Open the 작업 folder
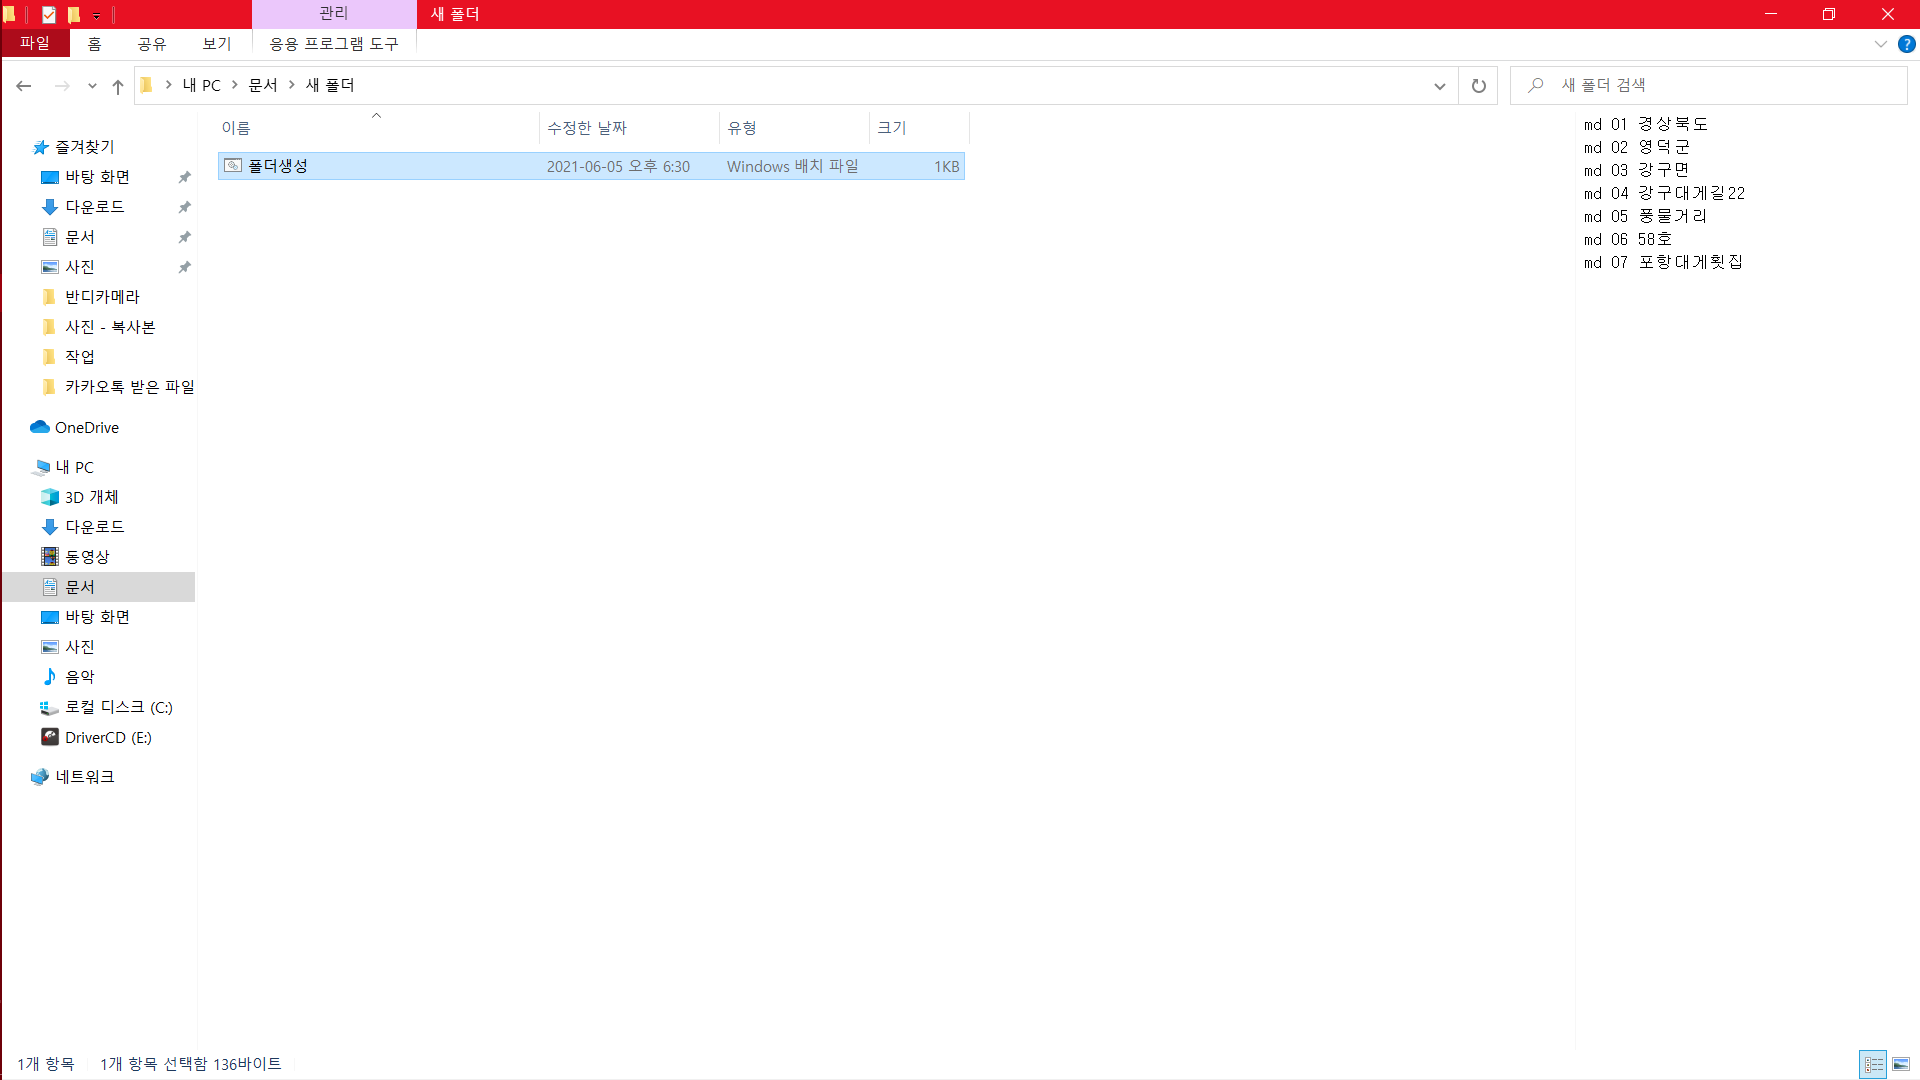The height and width of the screenshot is (1080, 1920). pyautogui.click(x=79, y=357)
